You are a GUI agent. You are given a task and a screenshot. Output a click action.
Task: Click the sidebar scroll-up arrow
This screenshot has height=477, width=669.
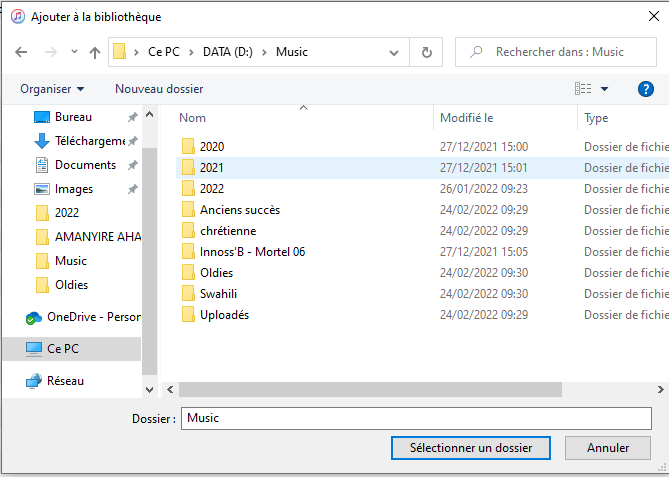coord(149,115)
